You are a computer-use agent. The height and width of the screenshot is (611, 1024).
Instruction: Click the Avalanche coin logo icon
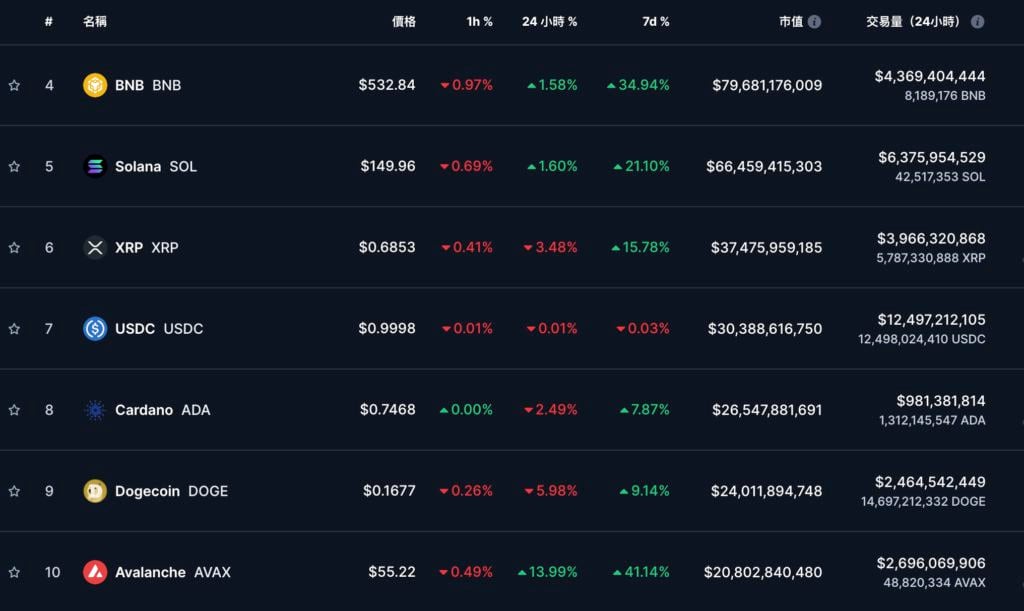click(95, 572)
